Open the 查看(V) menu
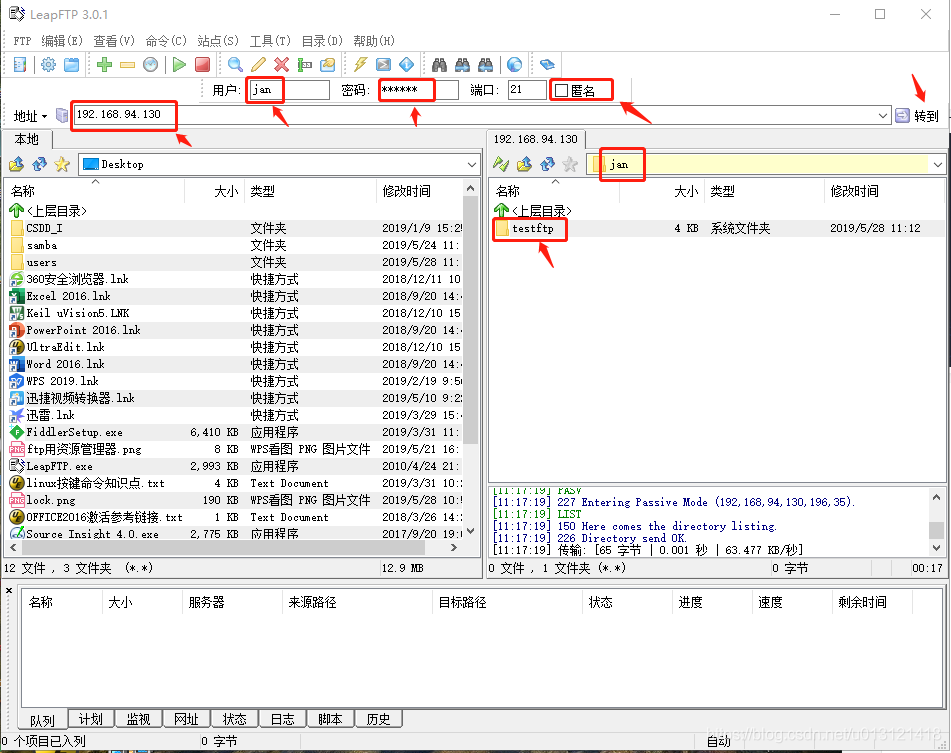Viewport: 951px width, 753px height. pyautogui.click(x=114, y=41)
